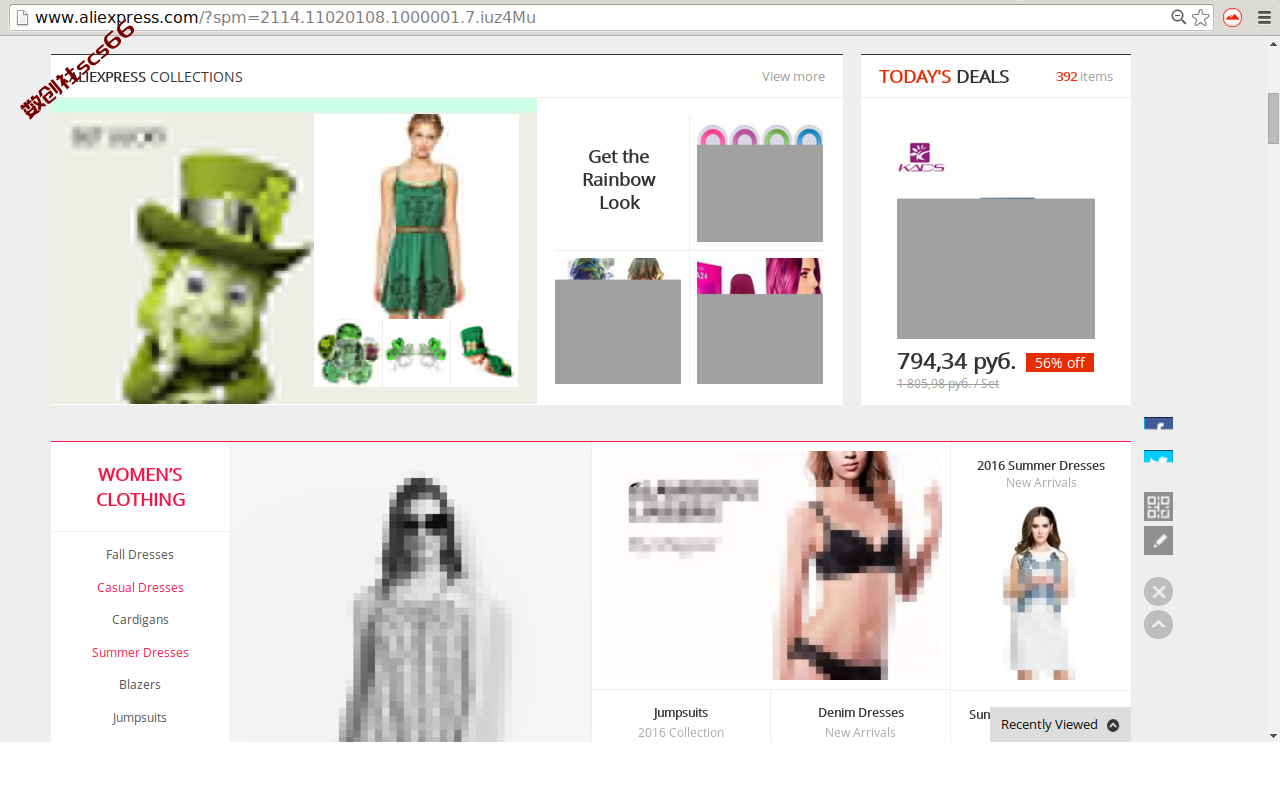Click the struck-through 1 805,98 руб. price
This screenshot has width=1280, height=800.
948,384
